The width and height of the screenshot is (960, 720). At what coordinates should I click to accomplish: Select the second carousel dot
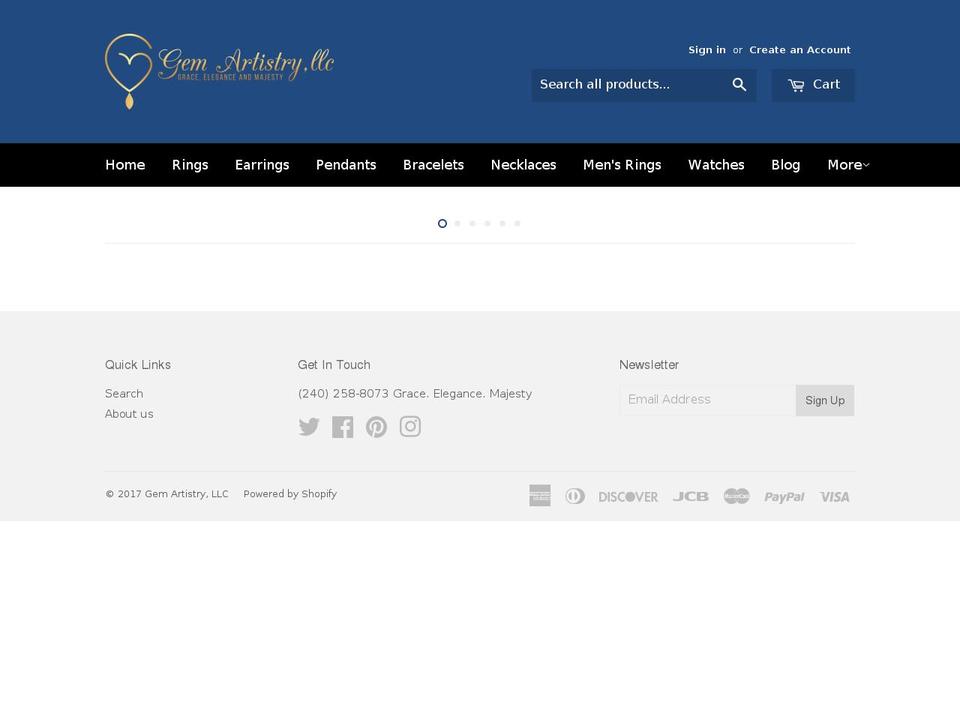click(x=457, y=223)
